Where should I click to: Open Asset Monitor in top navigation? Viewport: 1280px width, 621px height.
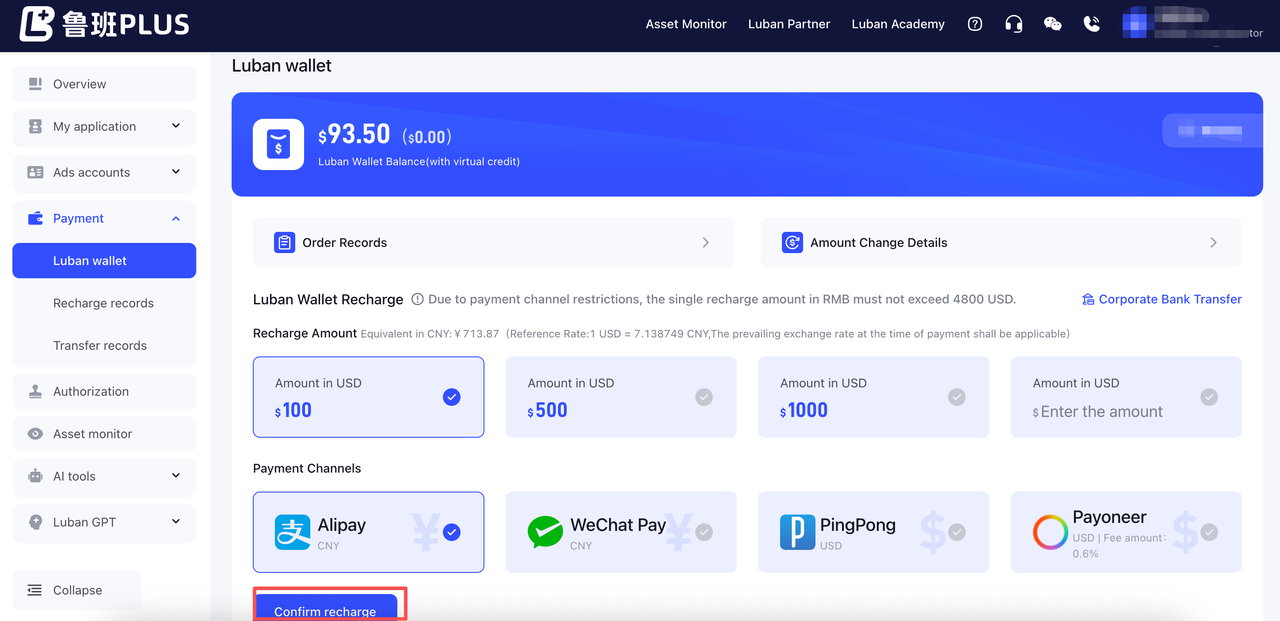(x=686, y=24)
